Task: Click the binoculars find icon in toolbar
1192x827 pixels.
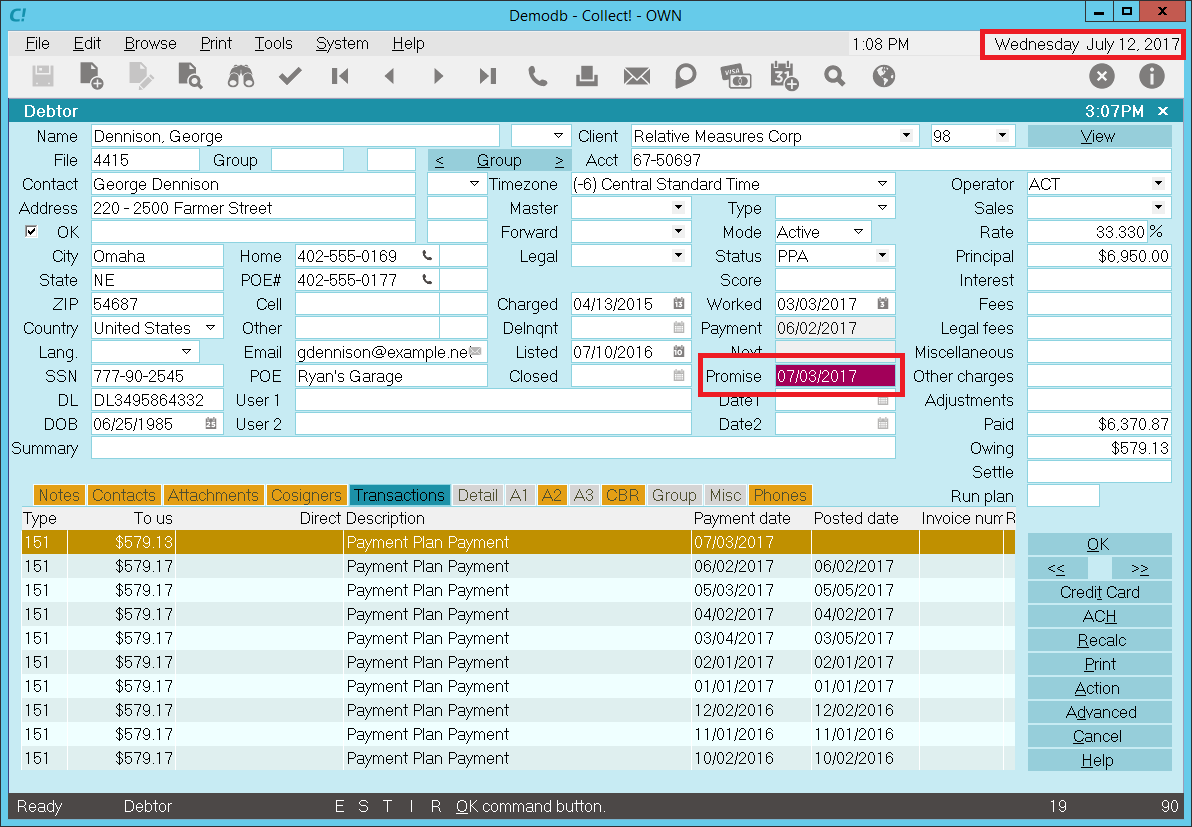Action: 239,76
